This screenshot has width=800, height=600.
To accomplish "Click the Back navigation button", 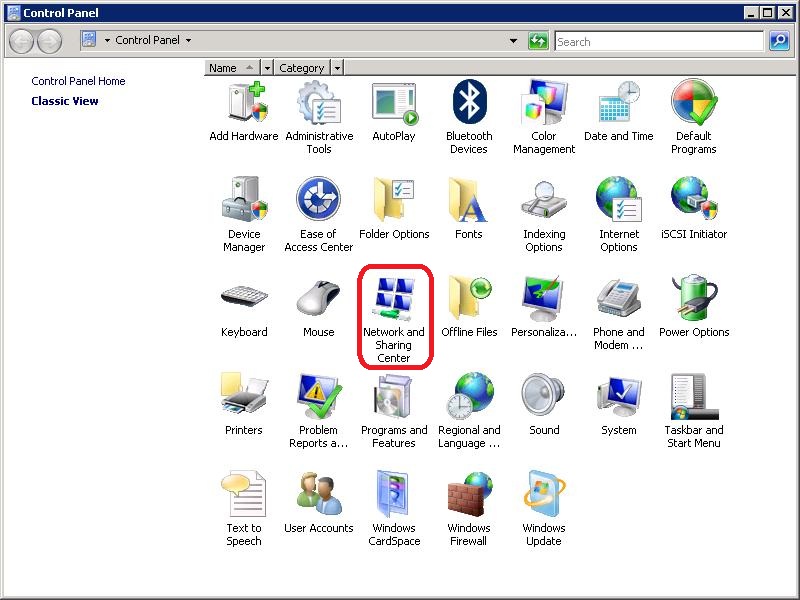I will click(21, 41).
